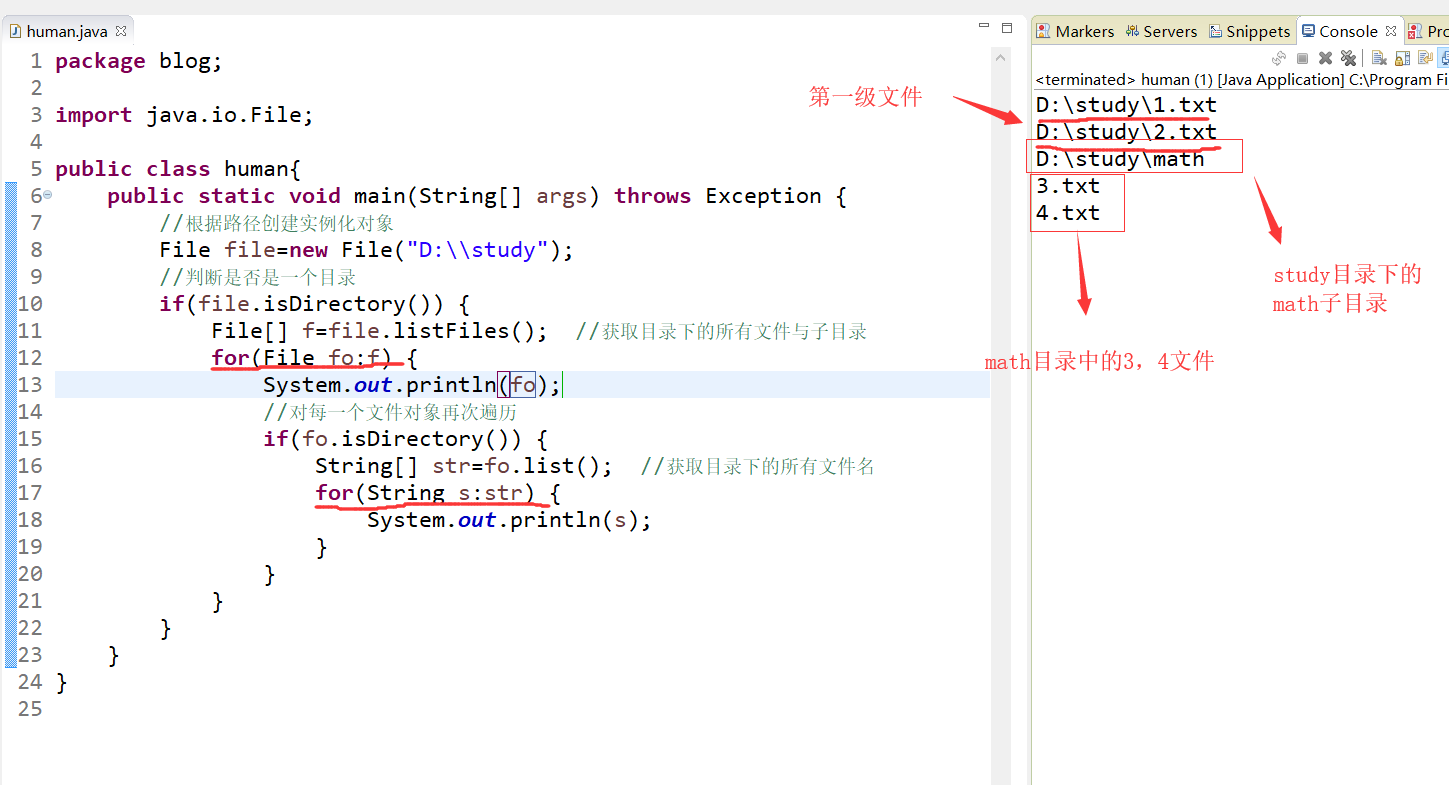Click the Pin Console icon
This screenshot has width=1449, height=785.
point(1444,58)
